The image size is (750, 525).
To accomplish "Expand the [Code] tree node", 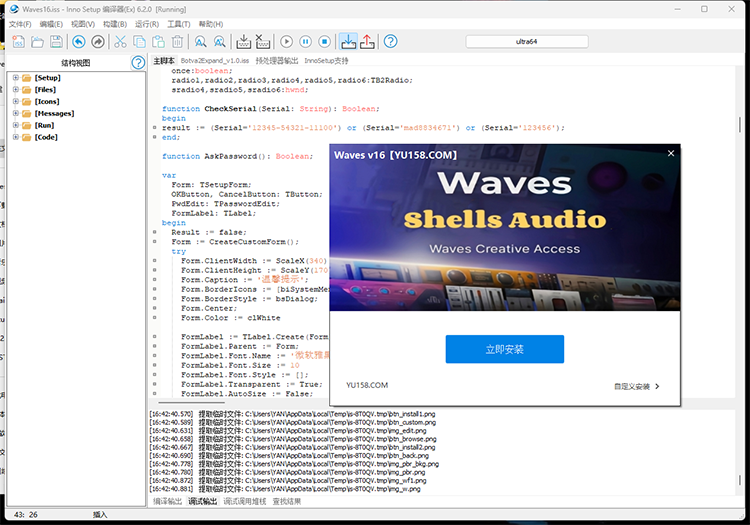I will tap(16, 137).
